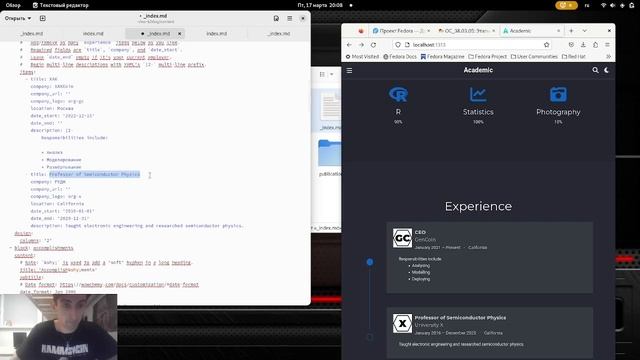
Task: Switch to second index.md tab
Action: [x=93, y=33]
